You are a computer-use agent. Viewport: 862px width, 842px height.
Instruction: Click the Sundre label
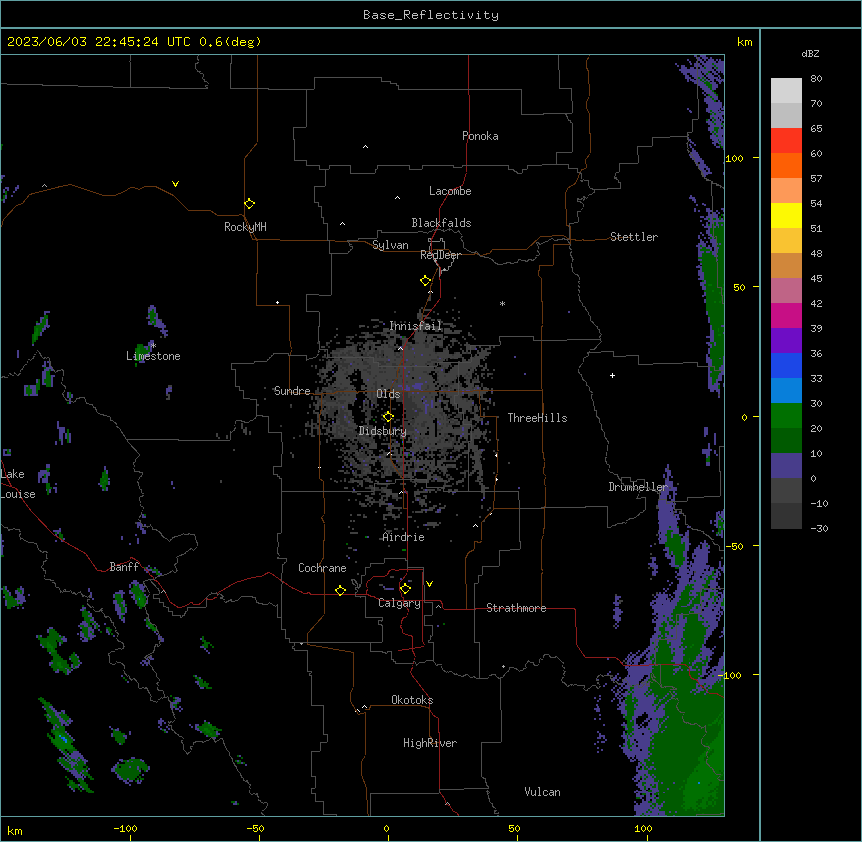pos(292,391)
